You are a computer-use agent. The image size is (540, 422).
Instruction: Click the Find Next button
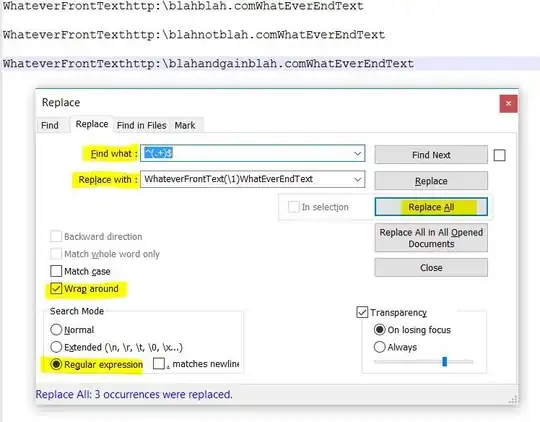click(x=431, y=155)
